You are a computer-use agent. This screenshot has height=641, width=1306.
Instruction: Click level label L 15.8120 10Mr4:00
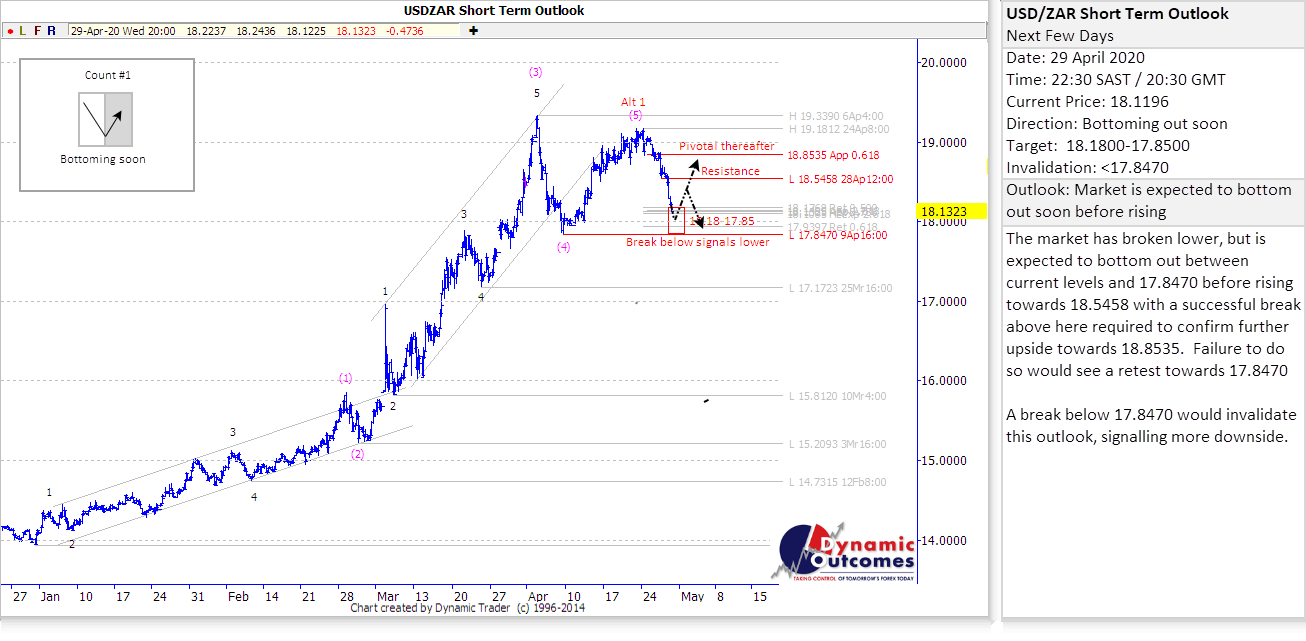click(837, 396)
